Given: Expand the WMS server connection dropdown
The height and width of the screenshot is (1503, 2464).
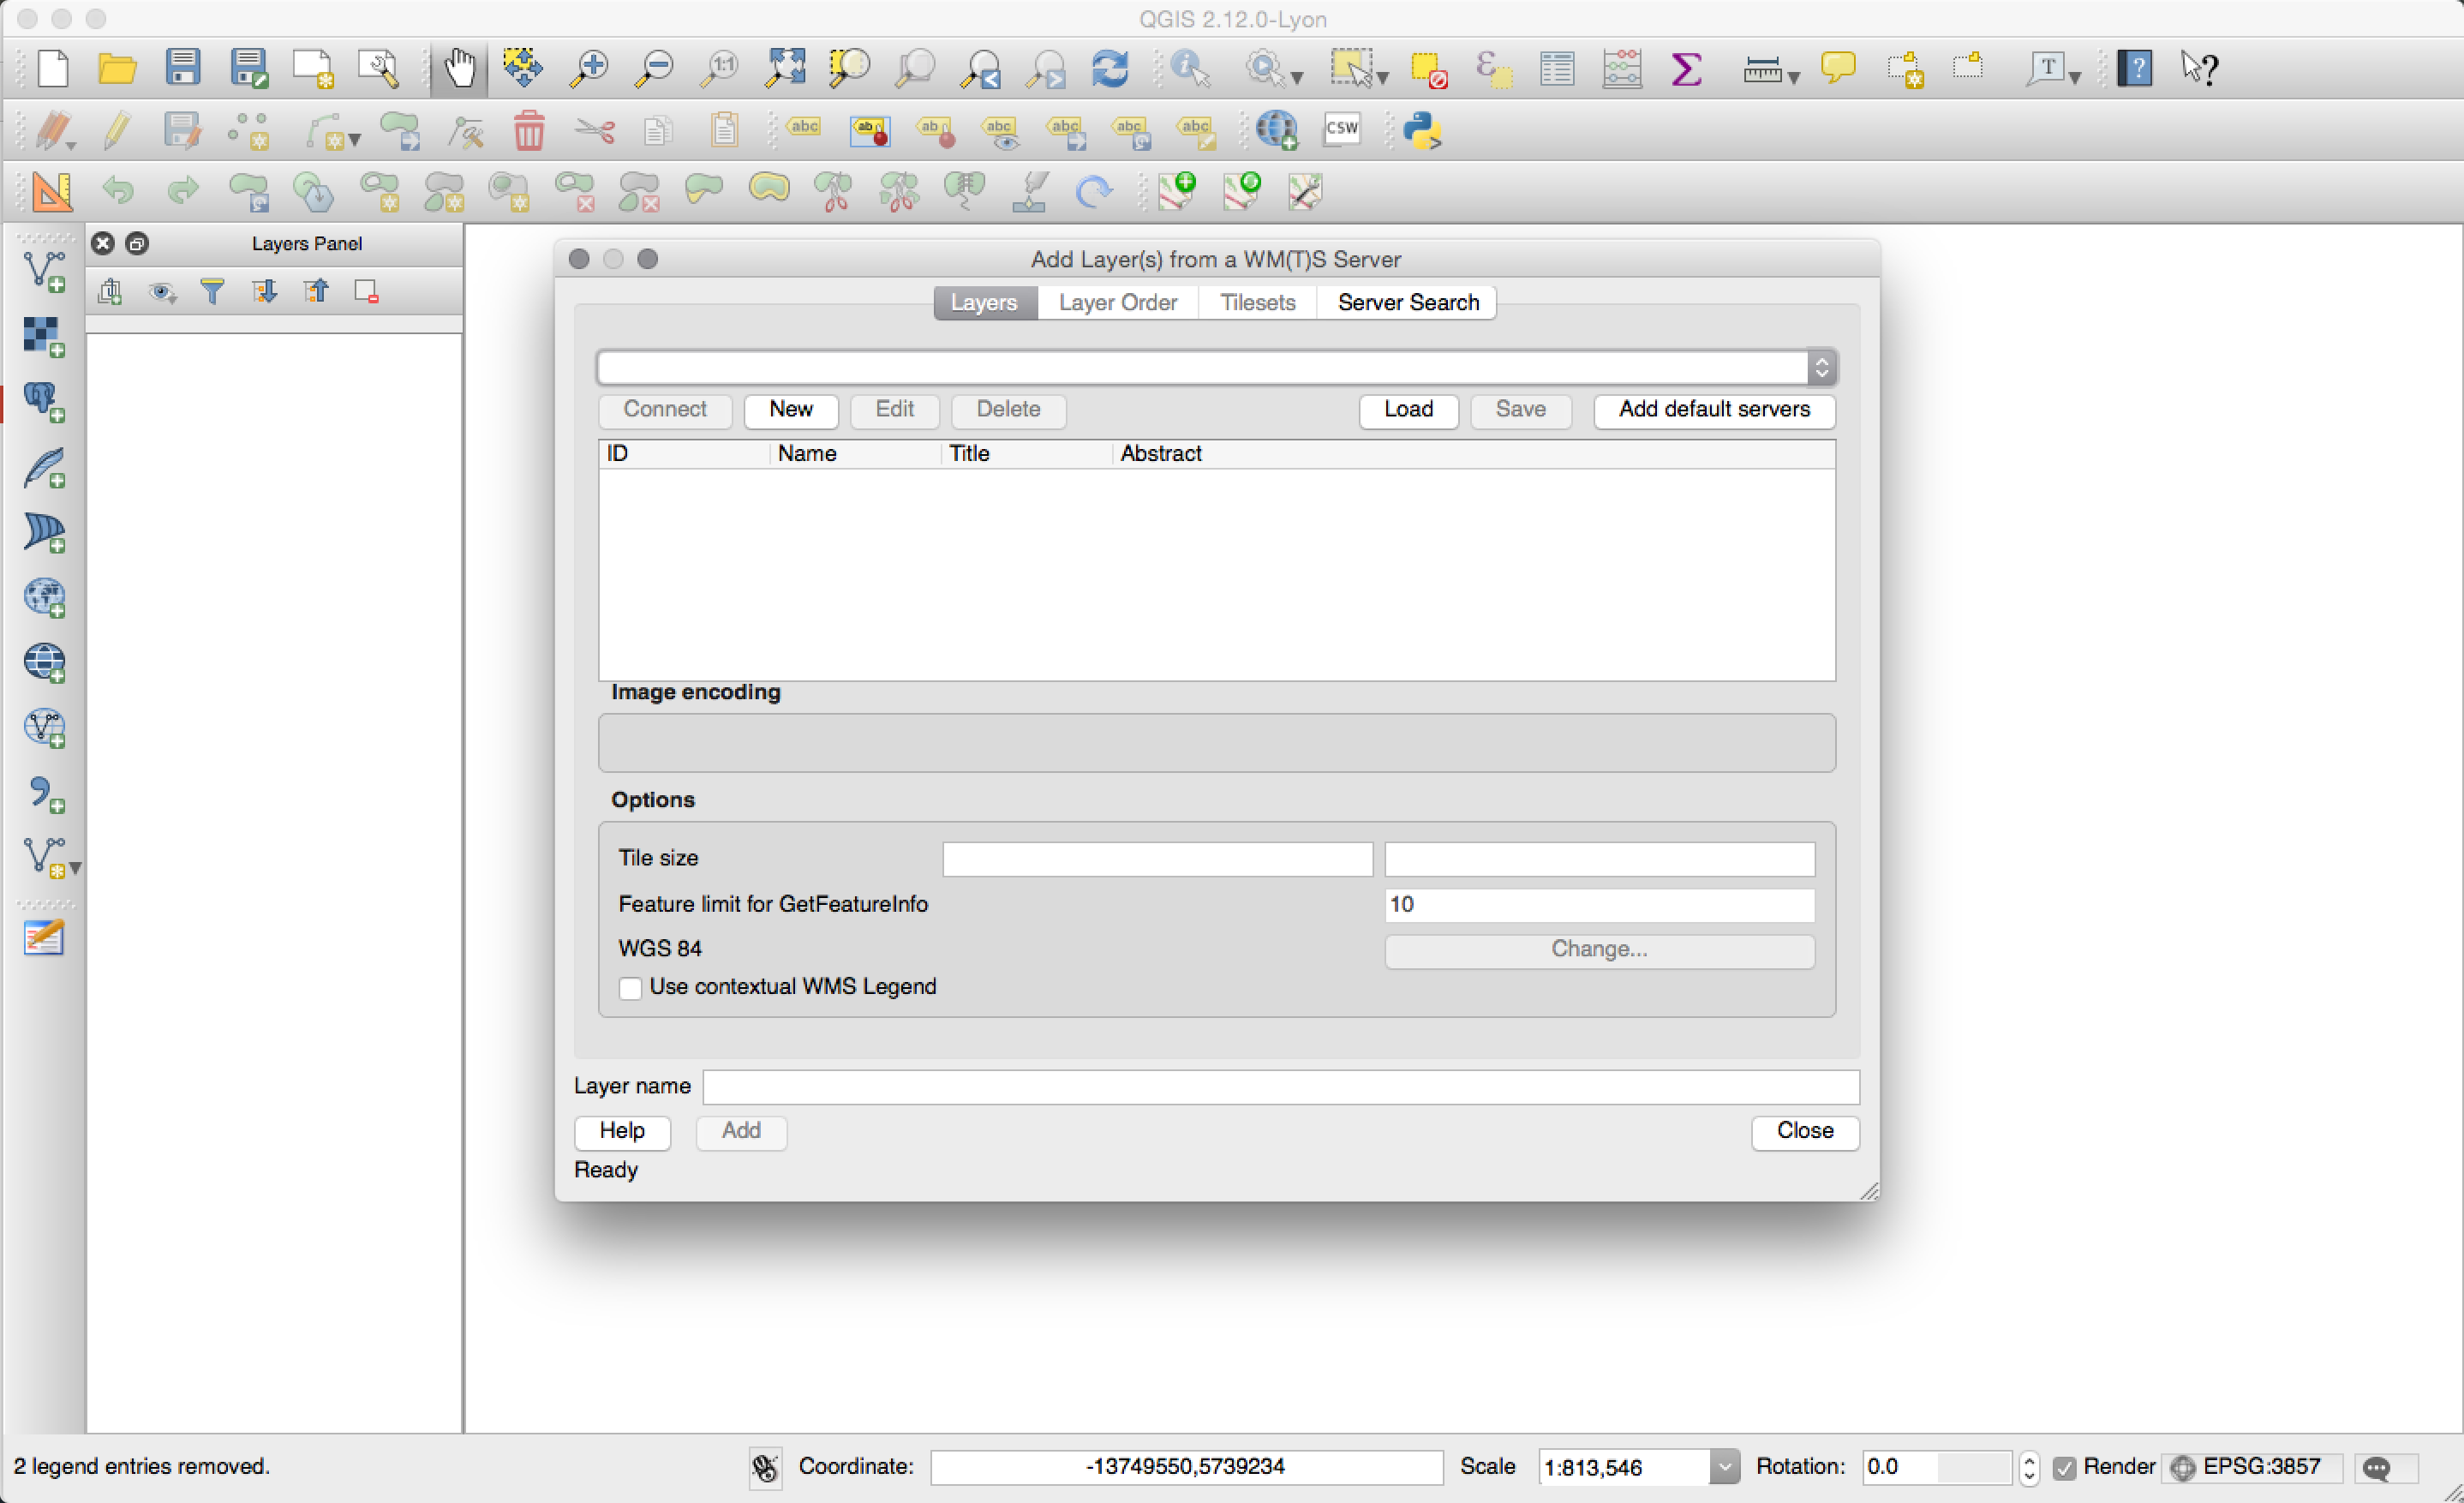Looking at the screenshot, I should [x=1821, y=367].
